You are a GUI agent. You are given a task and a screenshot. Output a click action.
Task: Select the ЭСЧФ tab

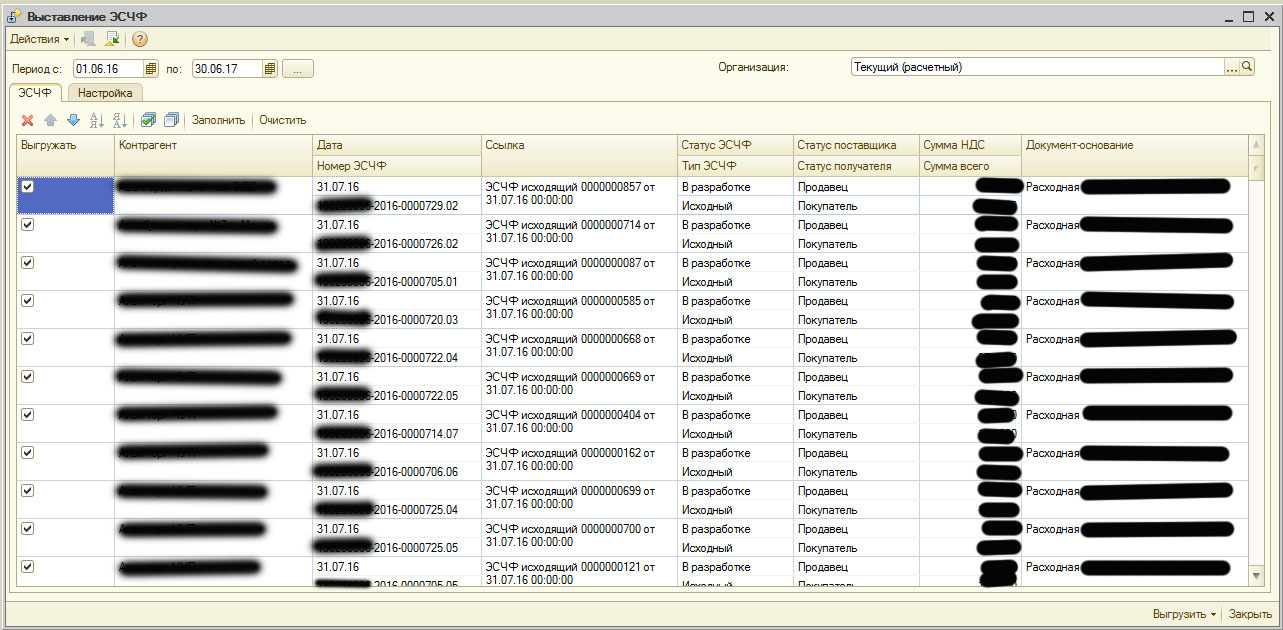click(35, 93)
